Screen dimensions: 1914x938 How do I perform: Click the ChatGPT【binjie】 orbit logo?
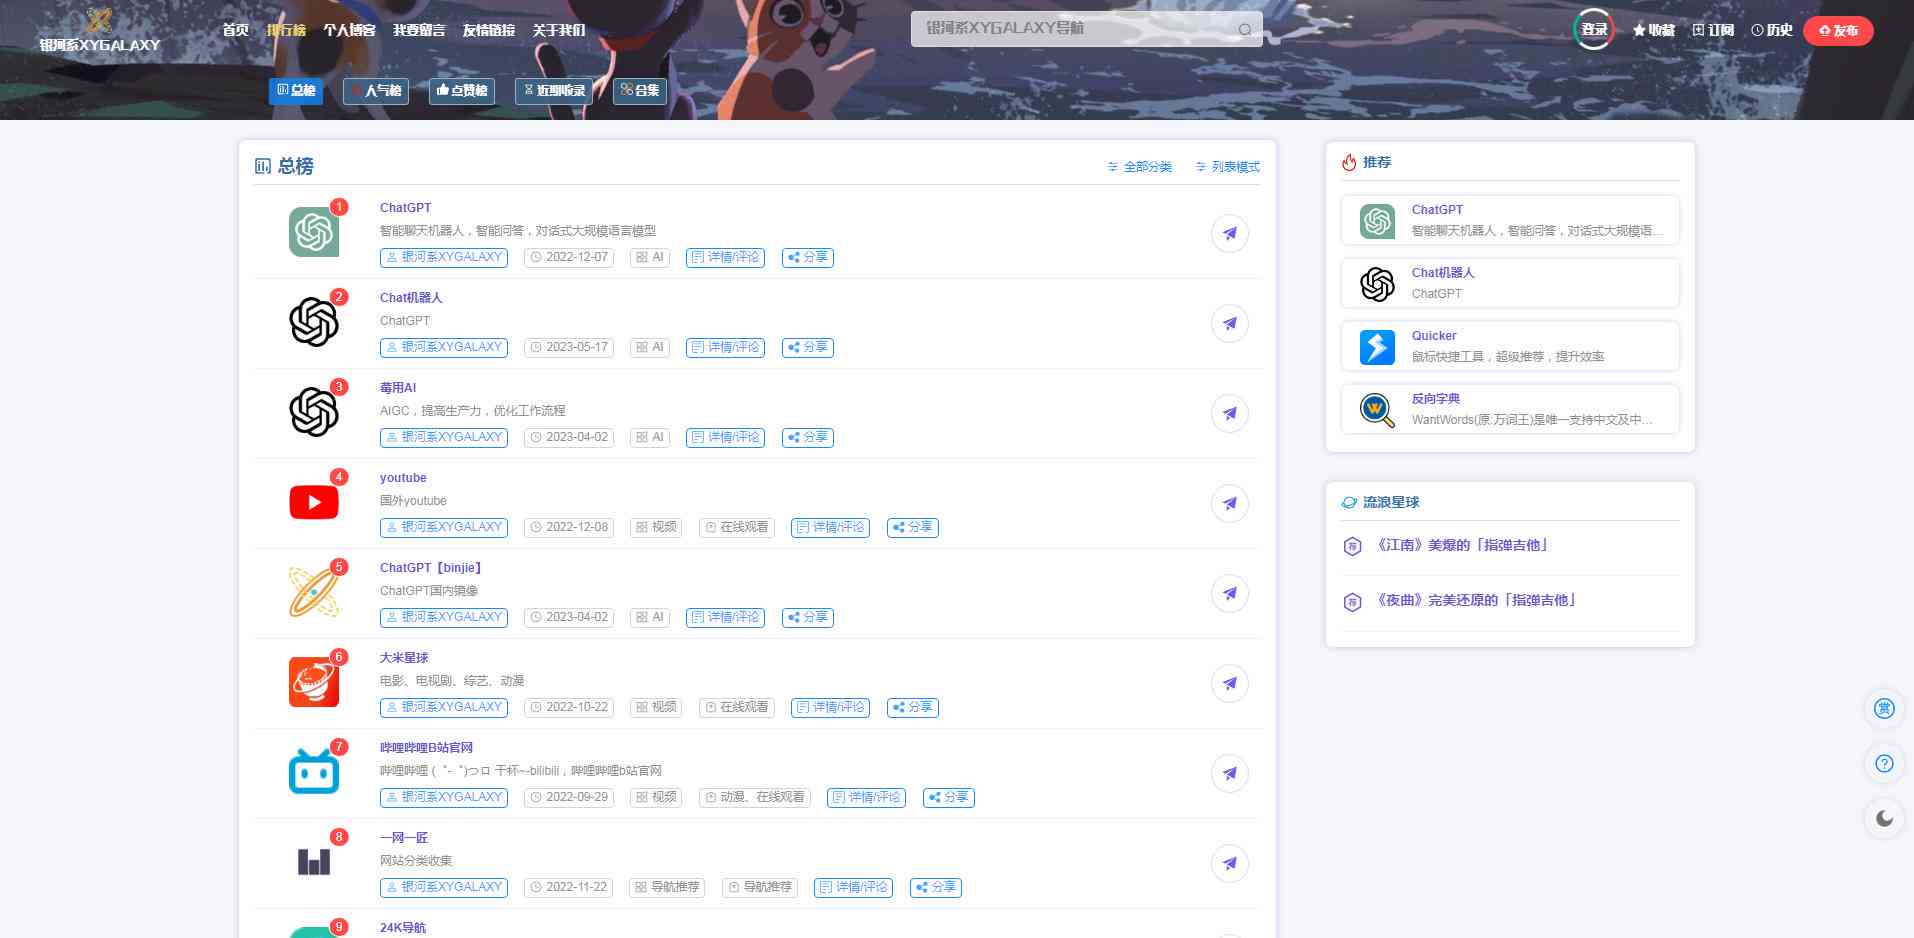coord(314,592)
